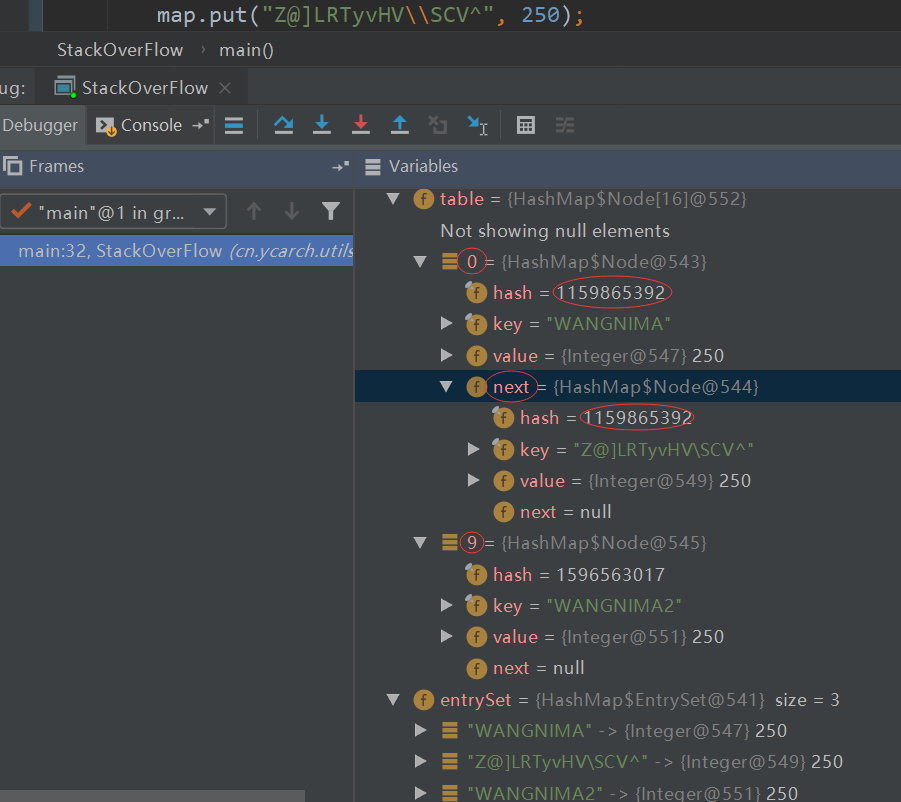
Task: Click the frames filter funnel icon
Action: point(331,211)
